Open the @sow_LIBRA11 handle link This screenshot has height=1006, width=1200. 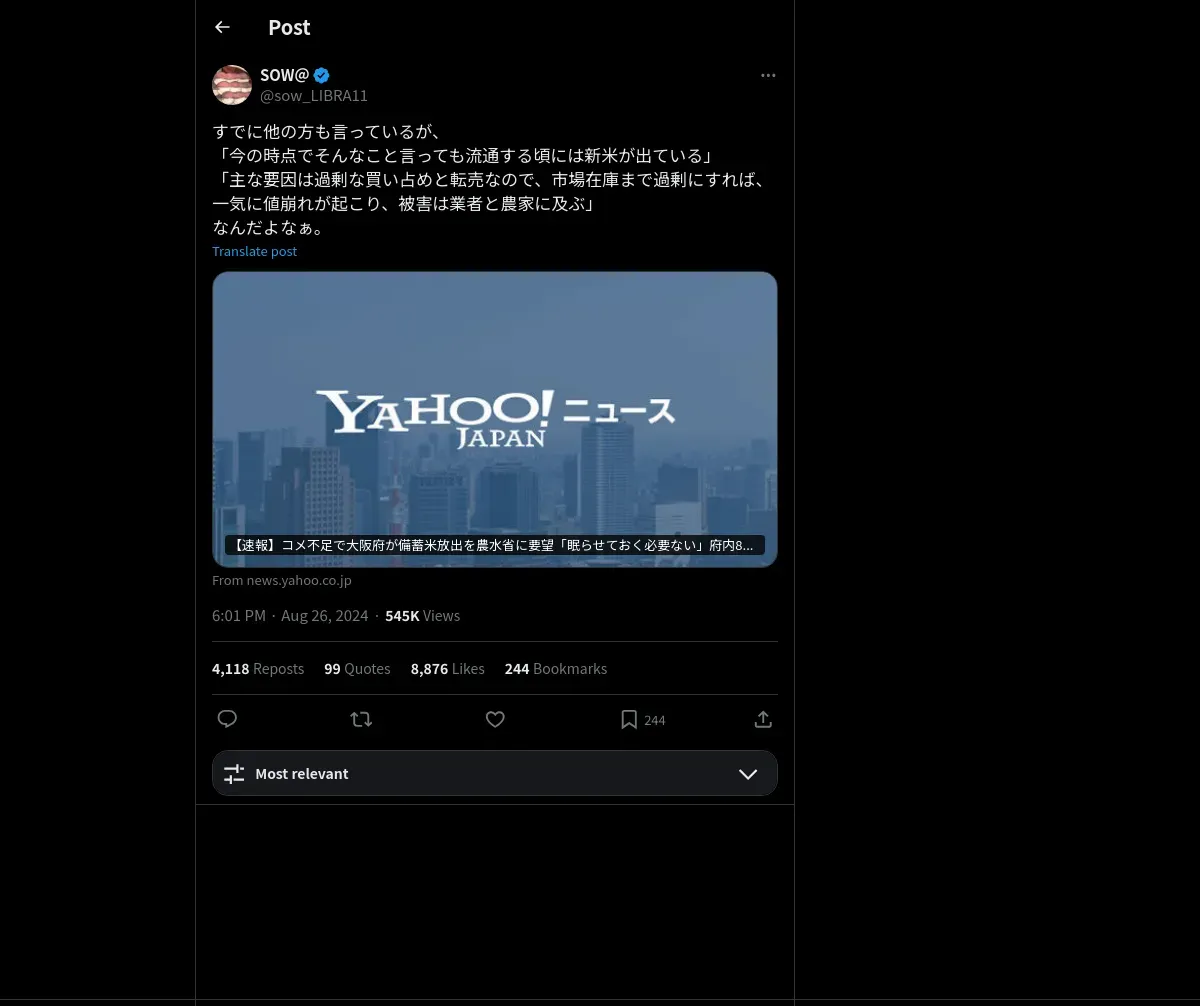[x=314, y=96]
